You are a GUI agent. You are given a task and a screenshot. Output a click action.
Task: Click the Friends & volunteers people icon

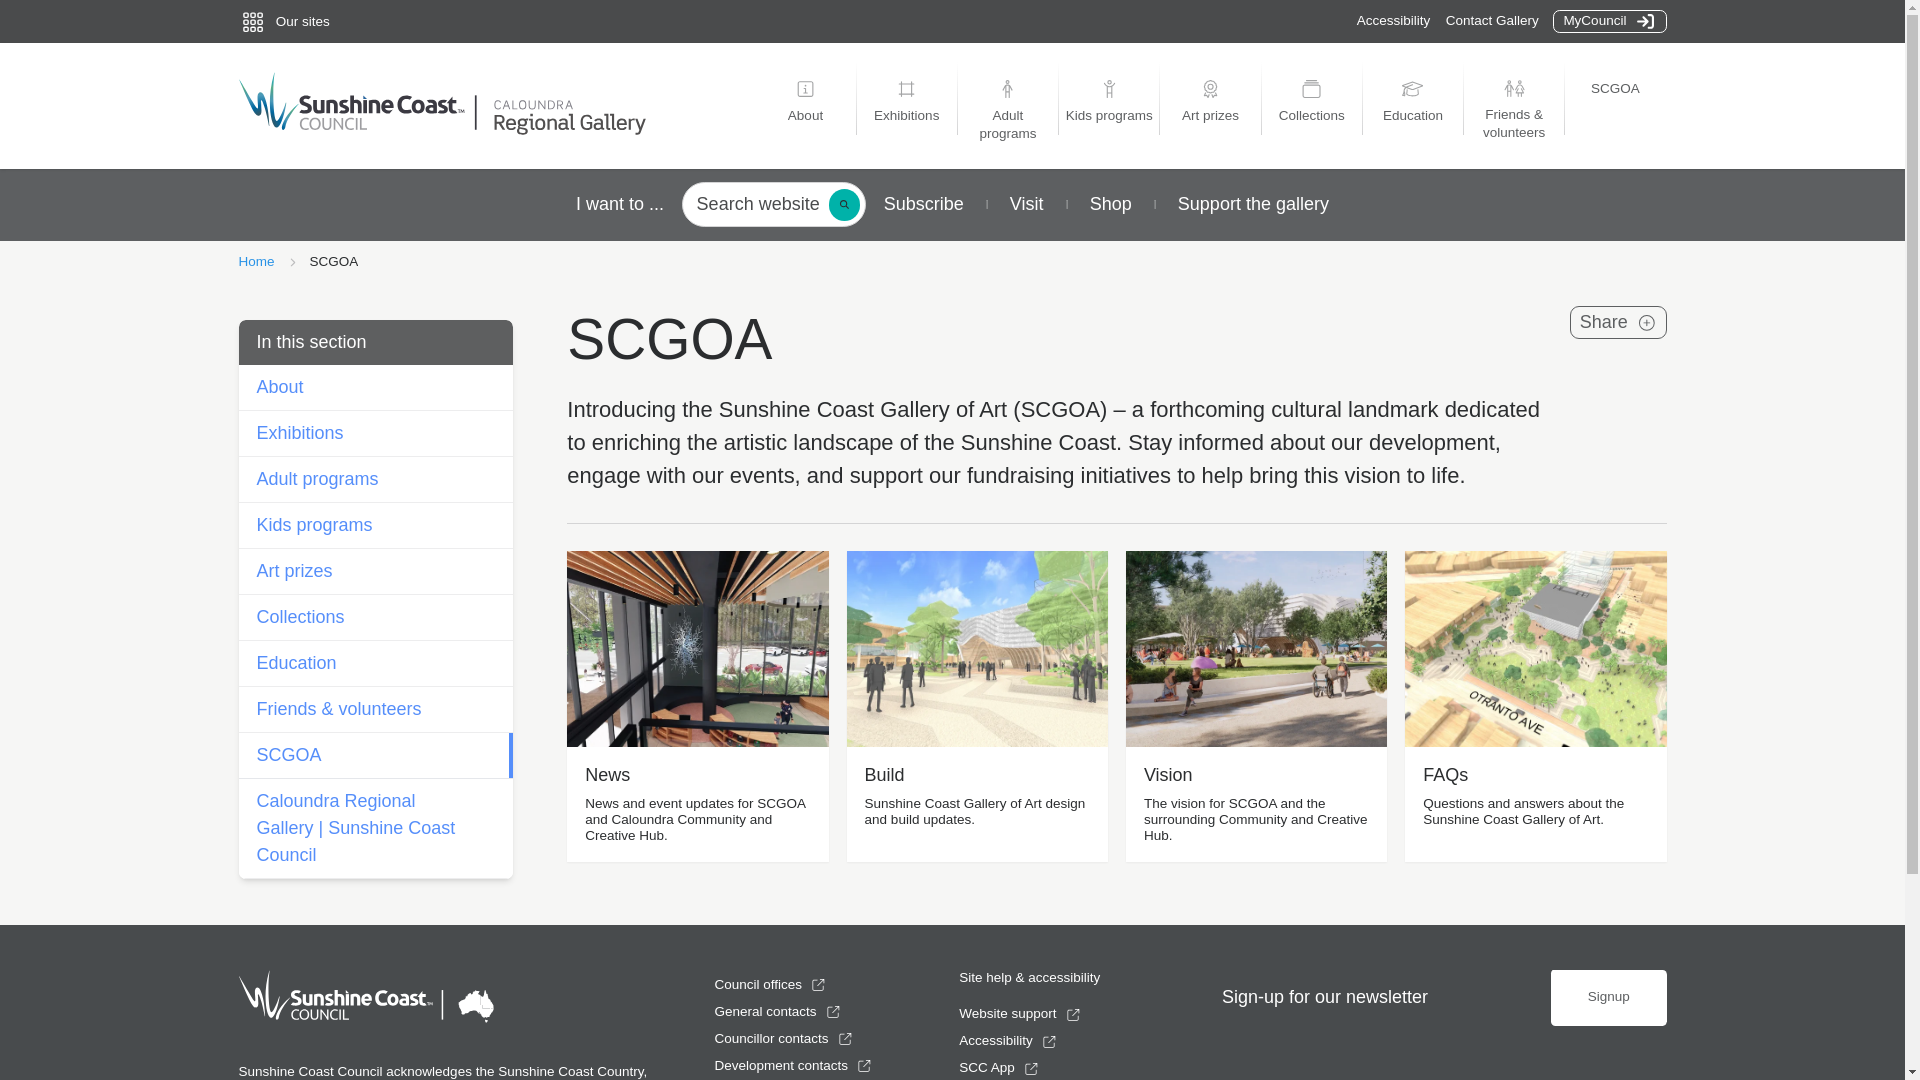pyautogui.click(x=1514, y=89)
